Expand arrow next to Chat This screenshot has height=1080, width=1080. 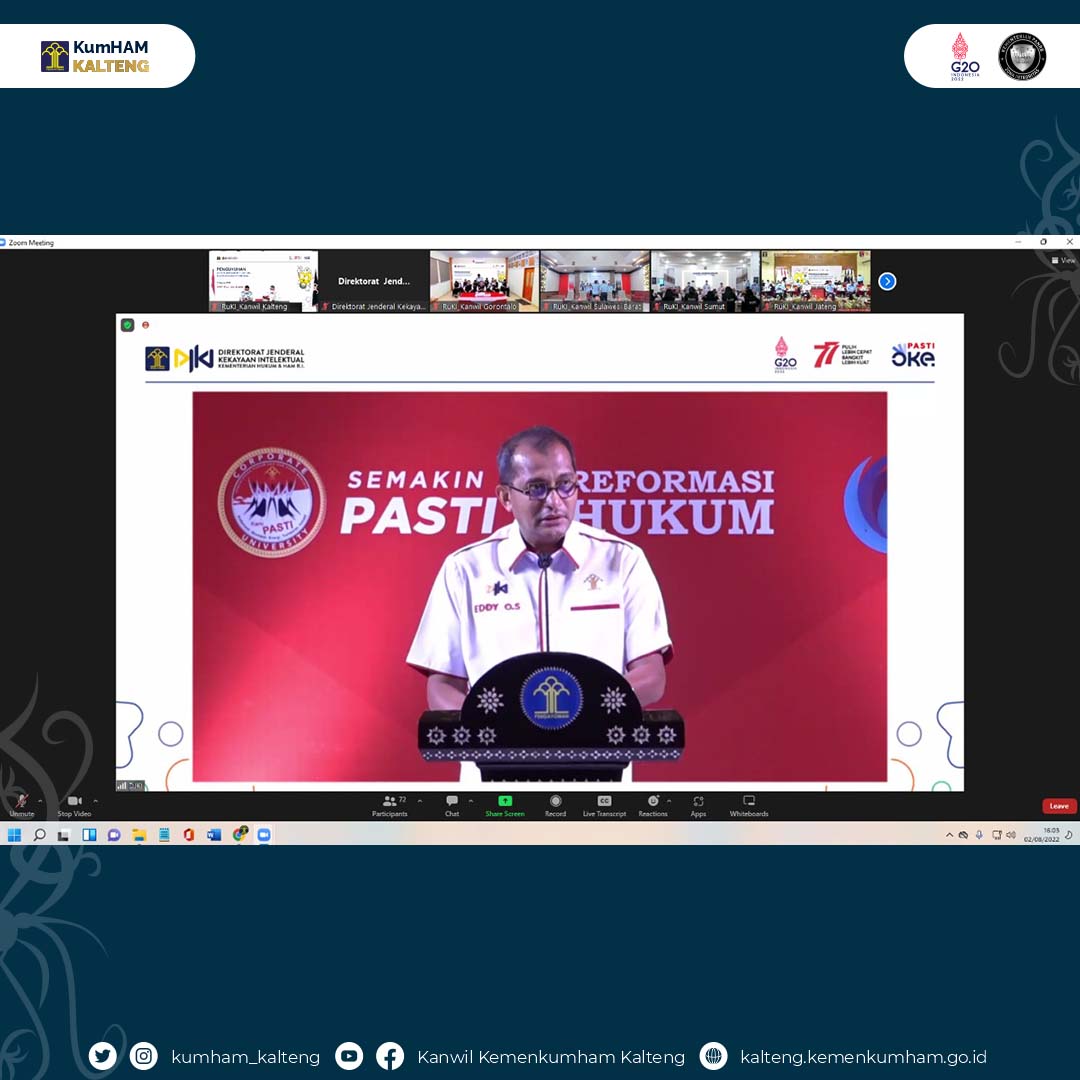tap(471, 801)
